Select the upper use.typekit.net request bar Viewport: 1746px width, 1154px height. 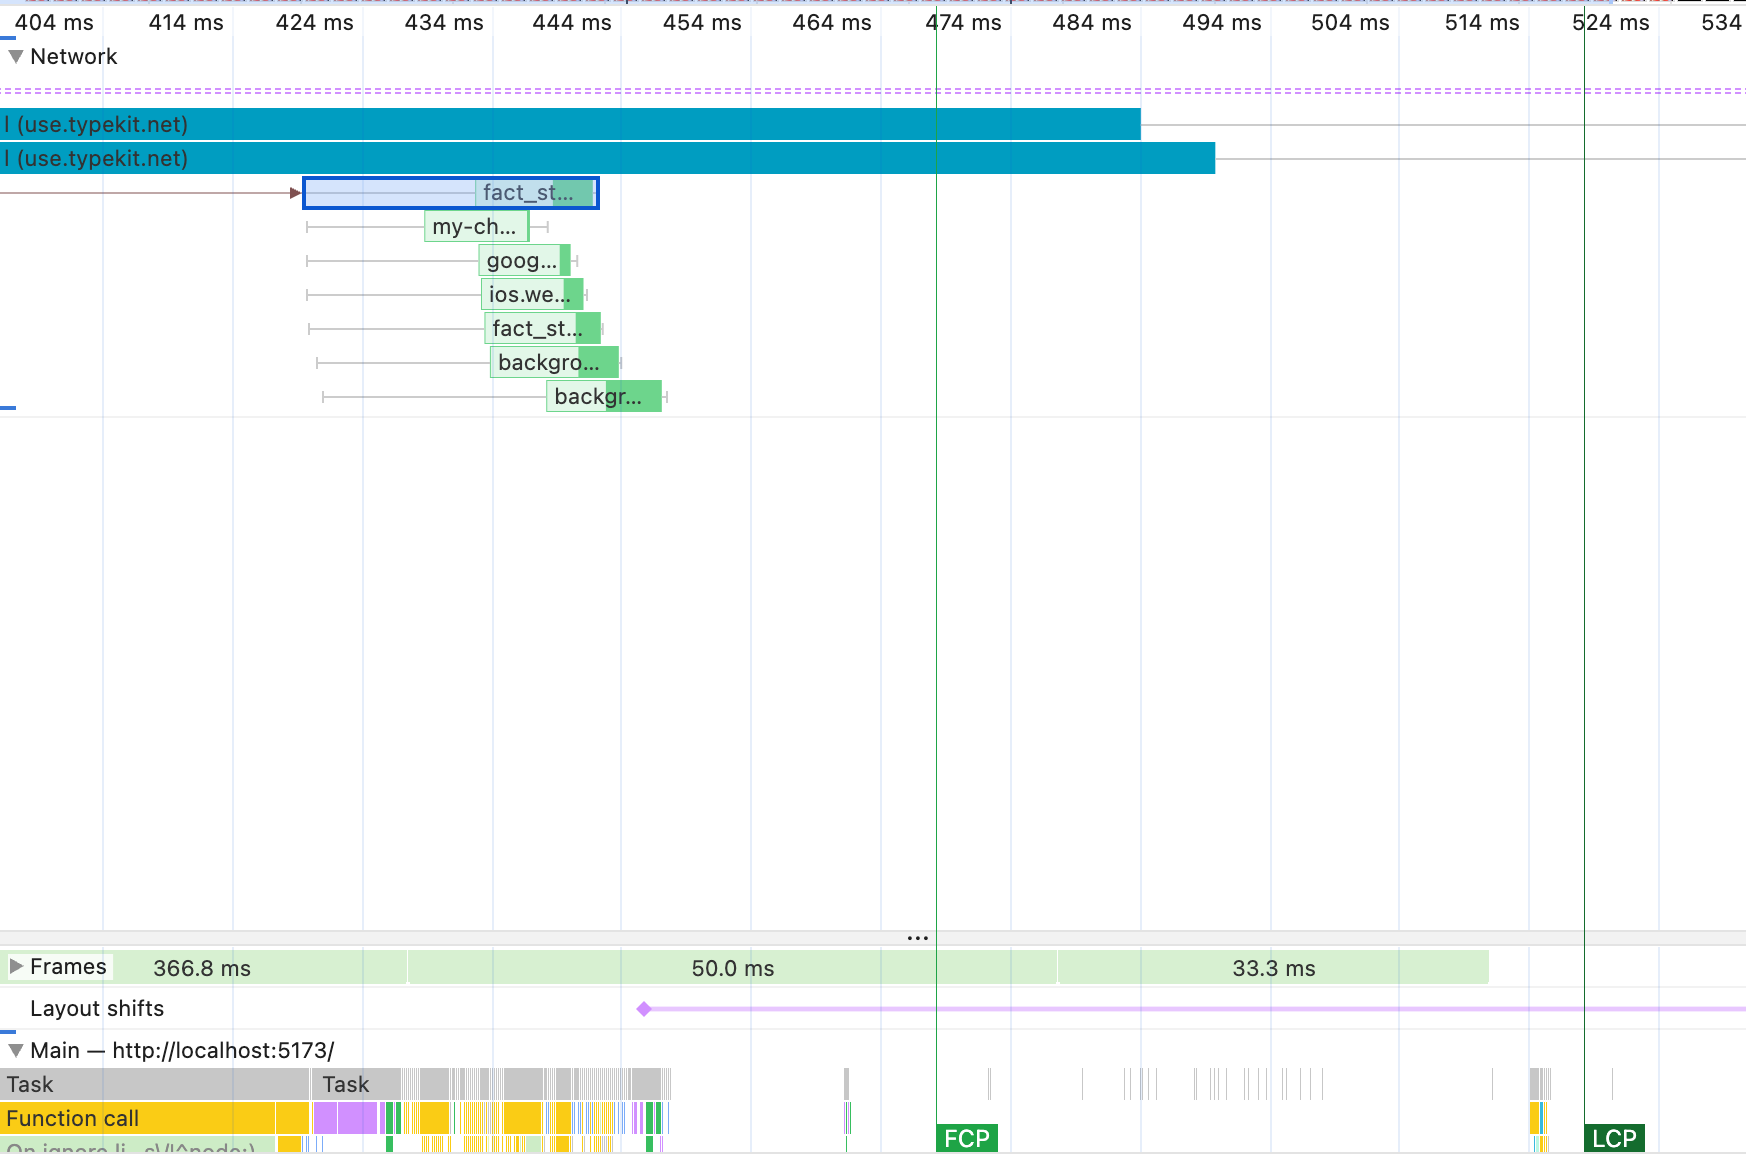570,125
